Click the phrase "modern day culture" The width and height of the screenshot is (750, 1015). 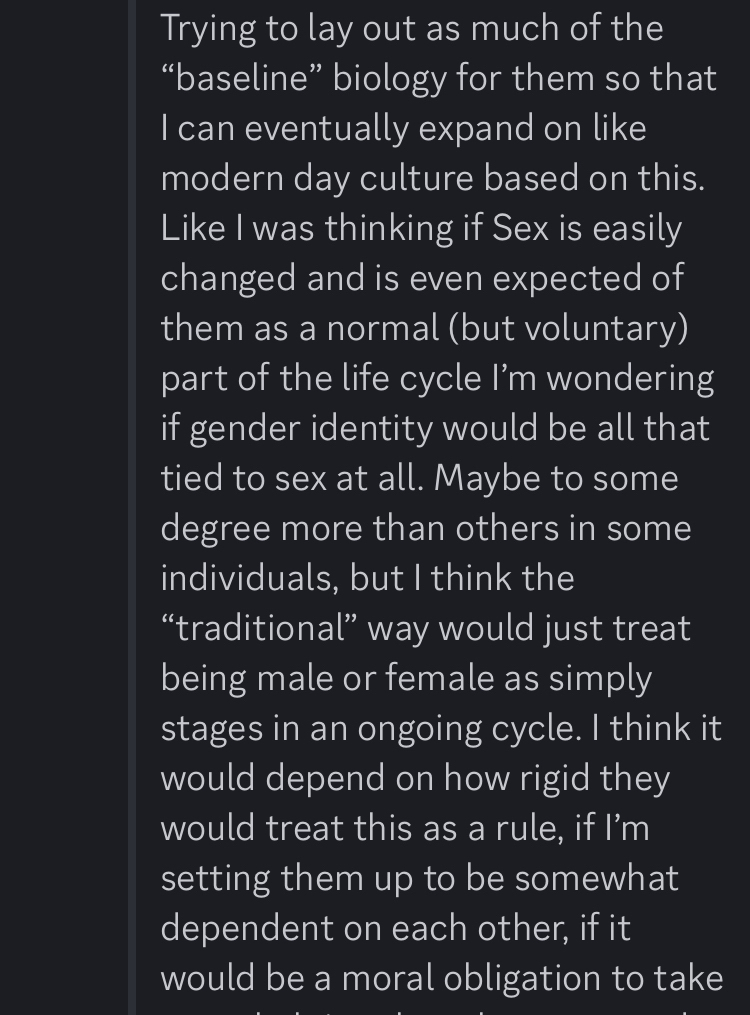coord(316,178)
